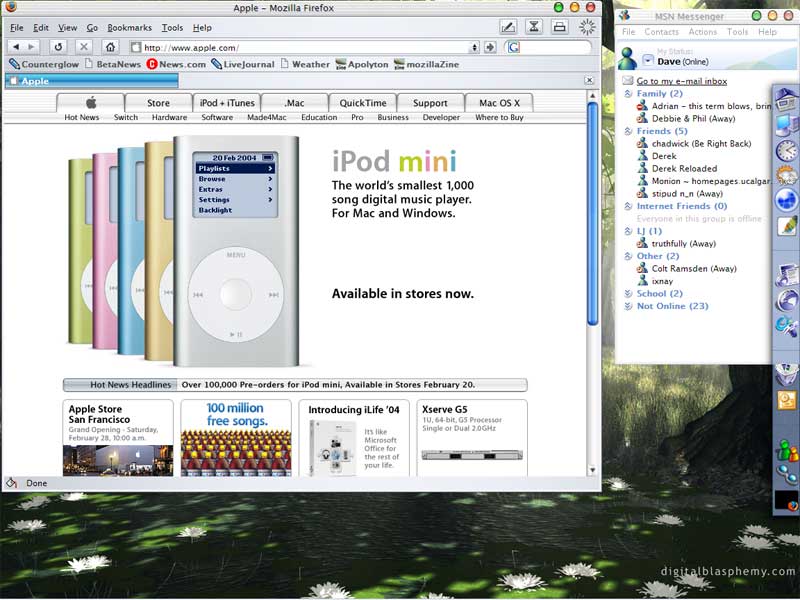The image size is (800, 600).
Task: Open the Apple logo home tab
Action: 91,103
